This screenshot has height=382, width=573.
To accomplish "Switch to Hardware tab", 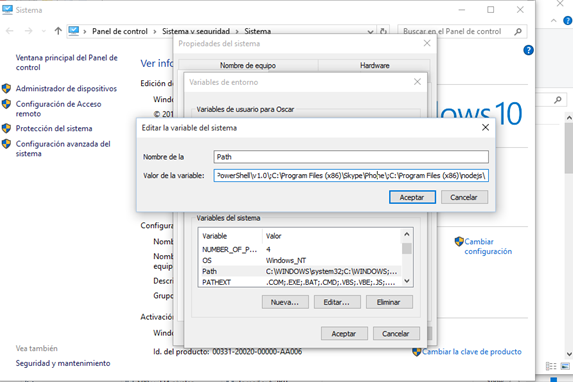I will 375,65.
